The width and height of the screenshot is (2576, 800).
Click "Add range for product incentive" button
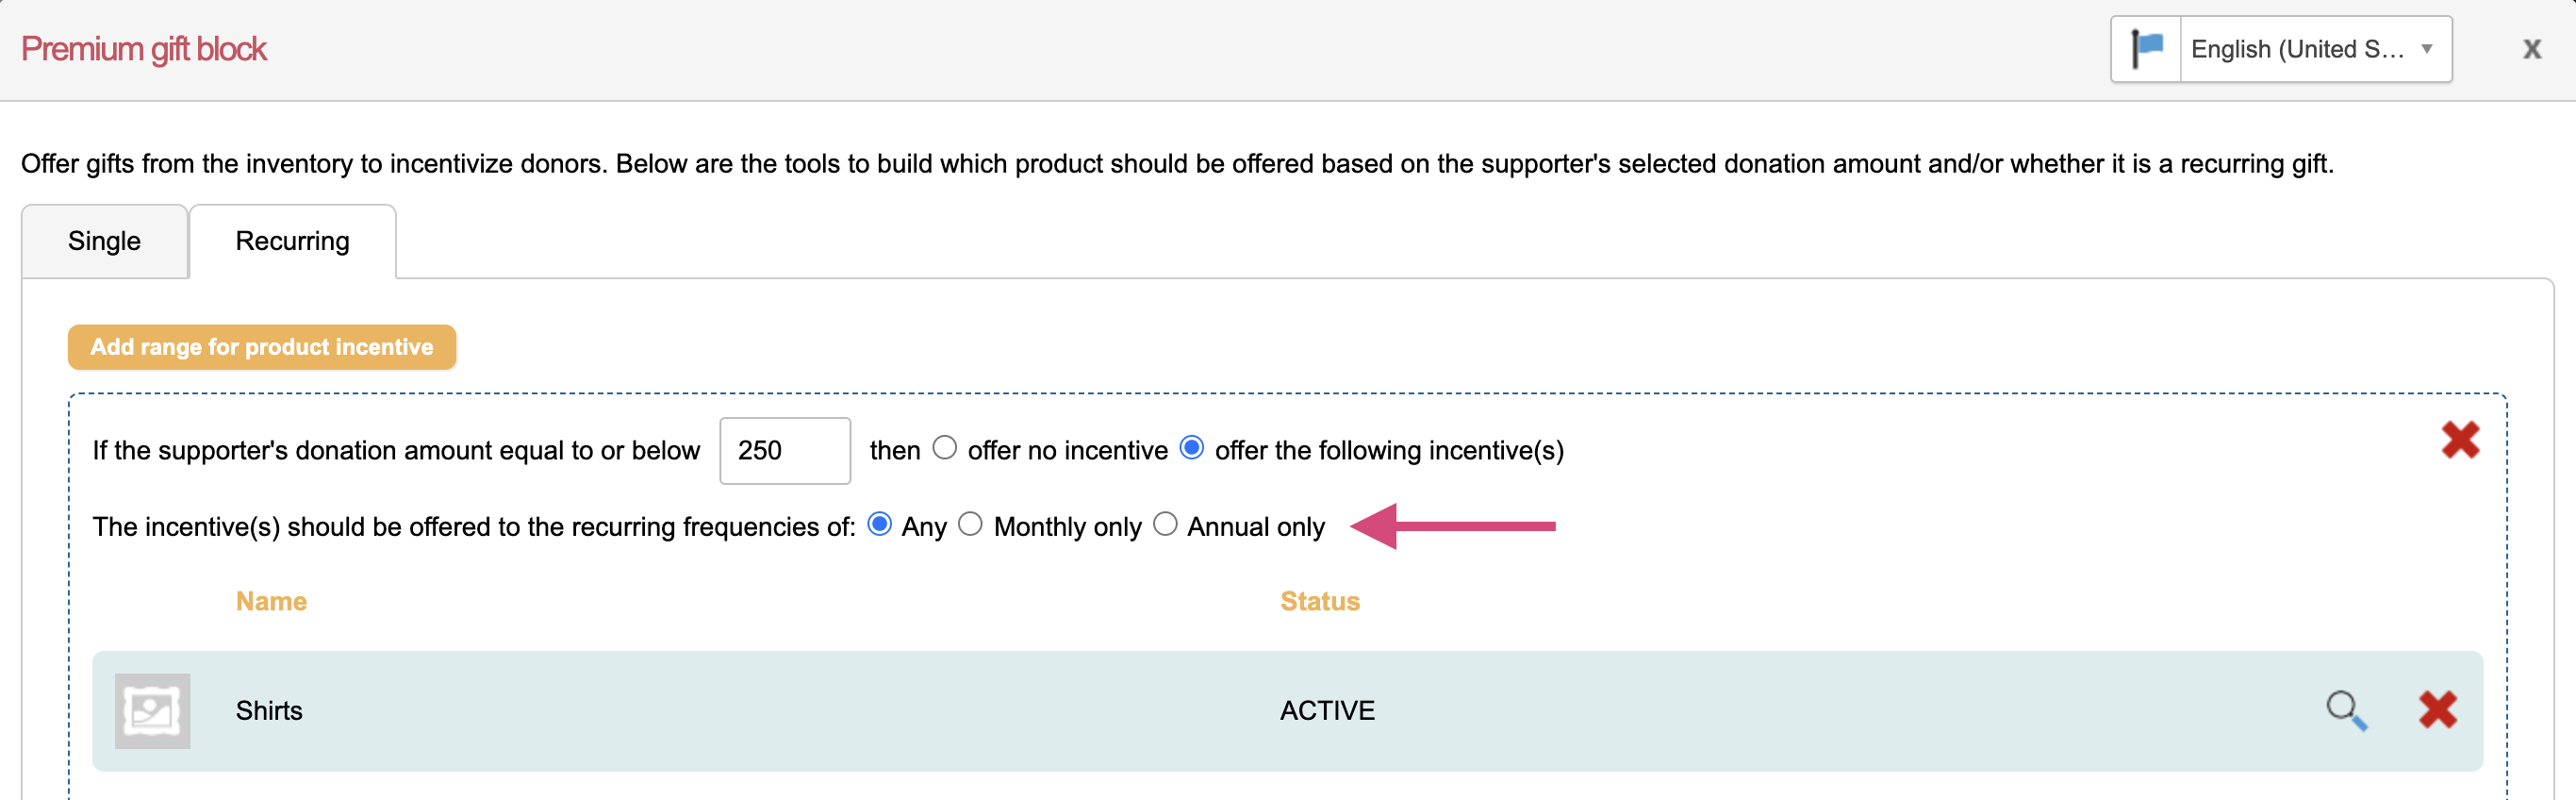click(x=262, y=347)
